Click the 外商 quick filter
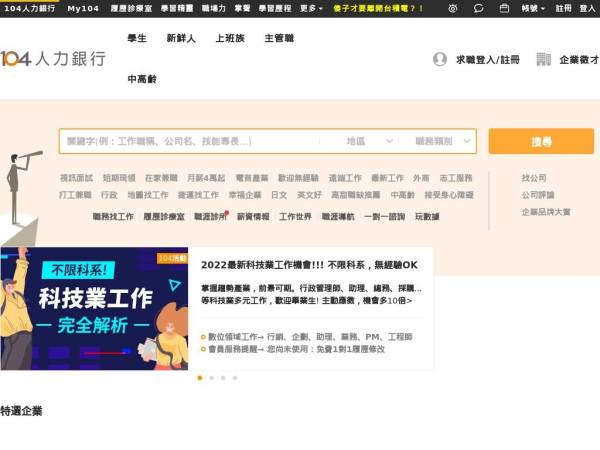600x450 pixels. point(421,178)
